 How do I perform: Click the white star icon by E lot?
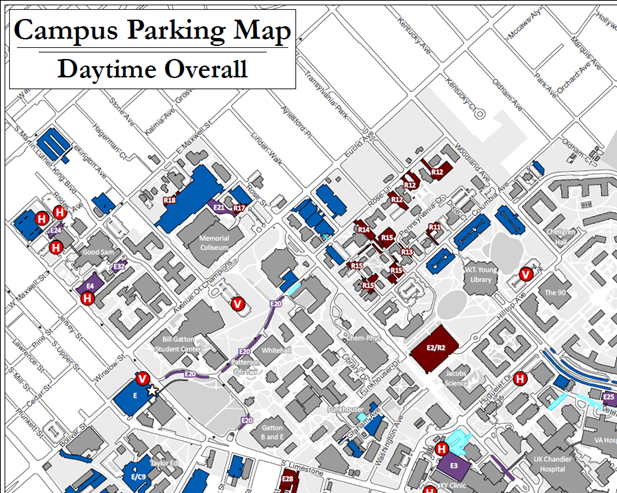click(x=152, y=390)
